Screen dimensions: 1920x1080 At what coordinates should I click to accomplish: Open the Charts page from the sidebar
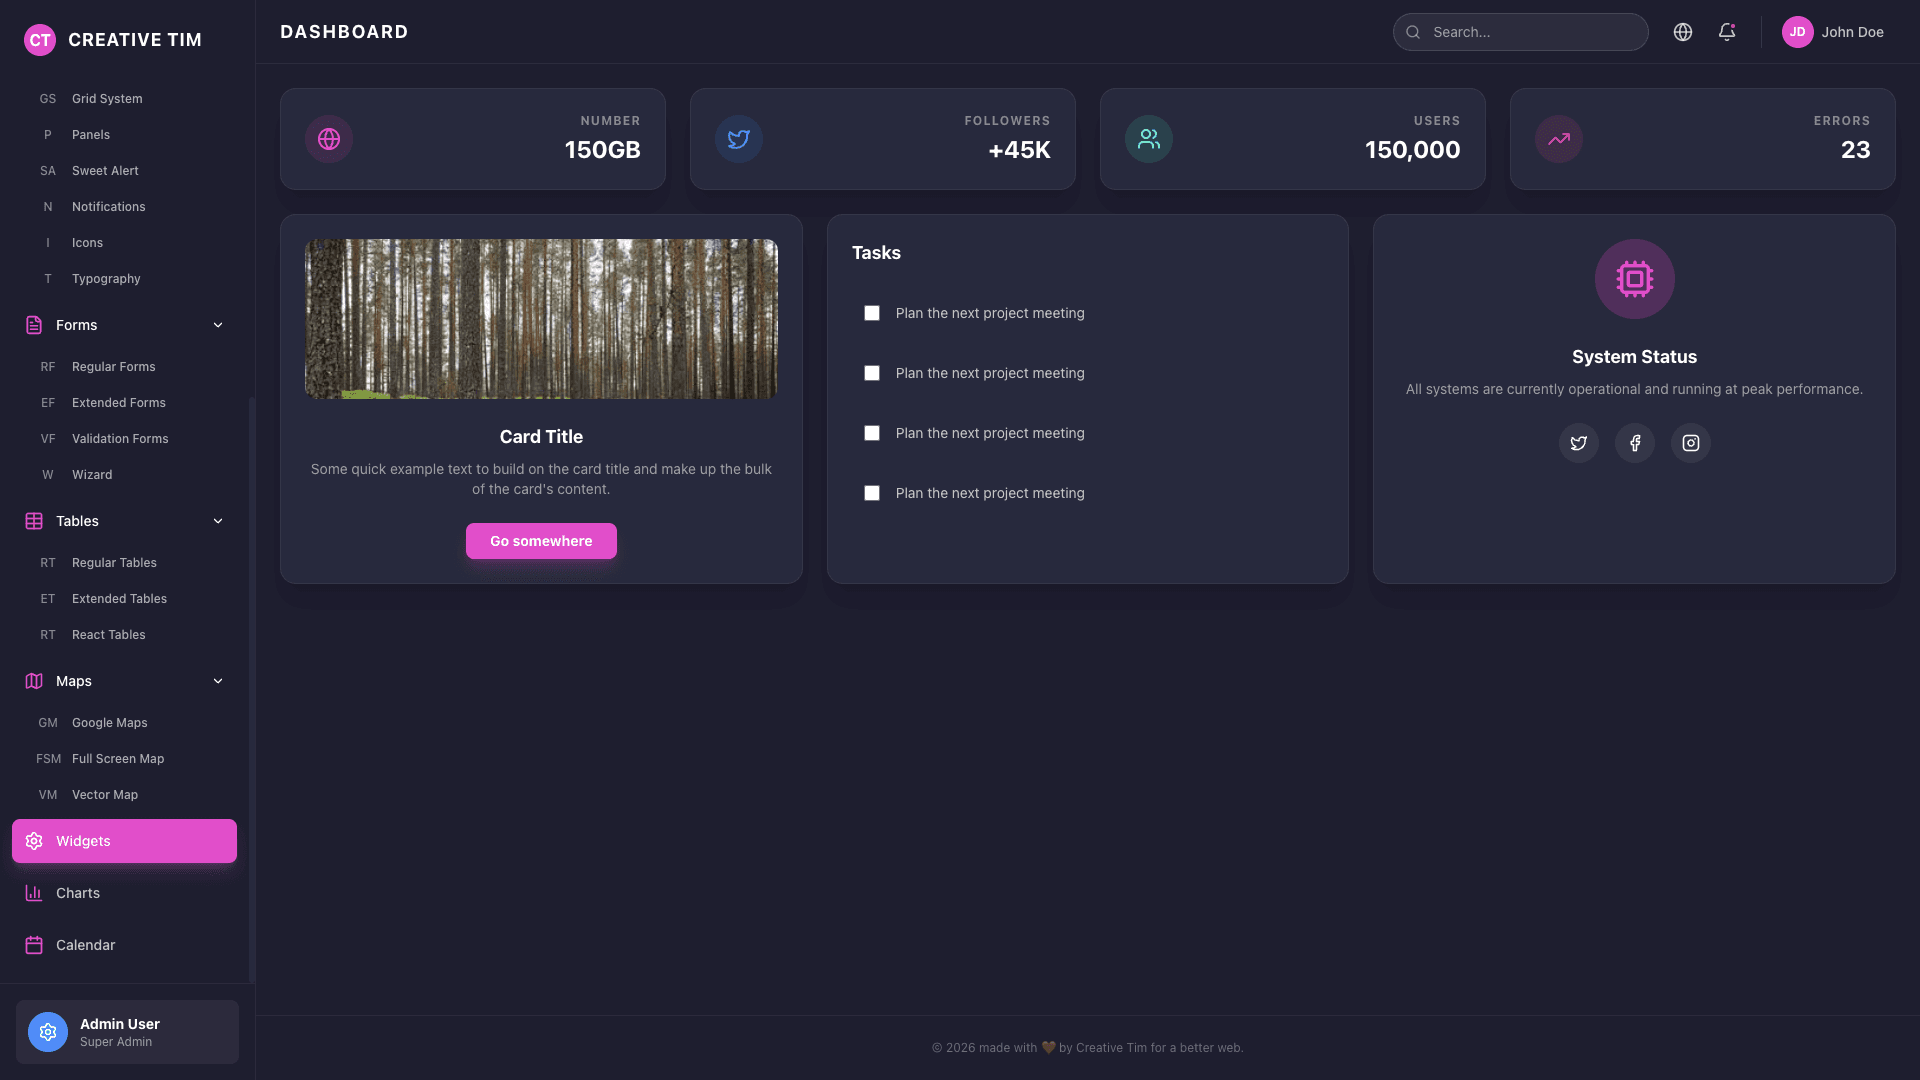(x=78, y=892)
